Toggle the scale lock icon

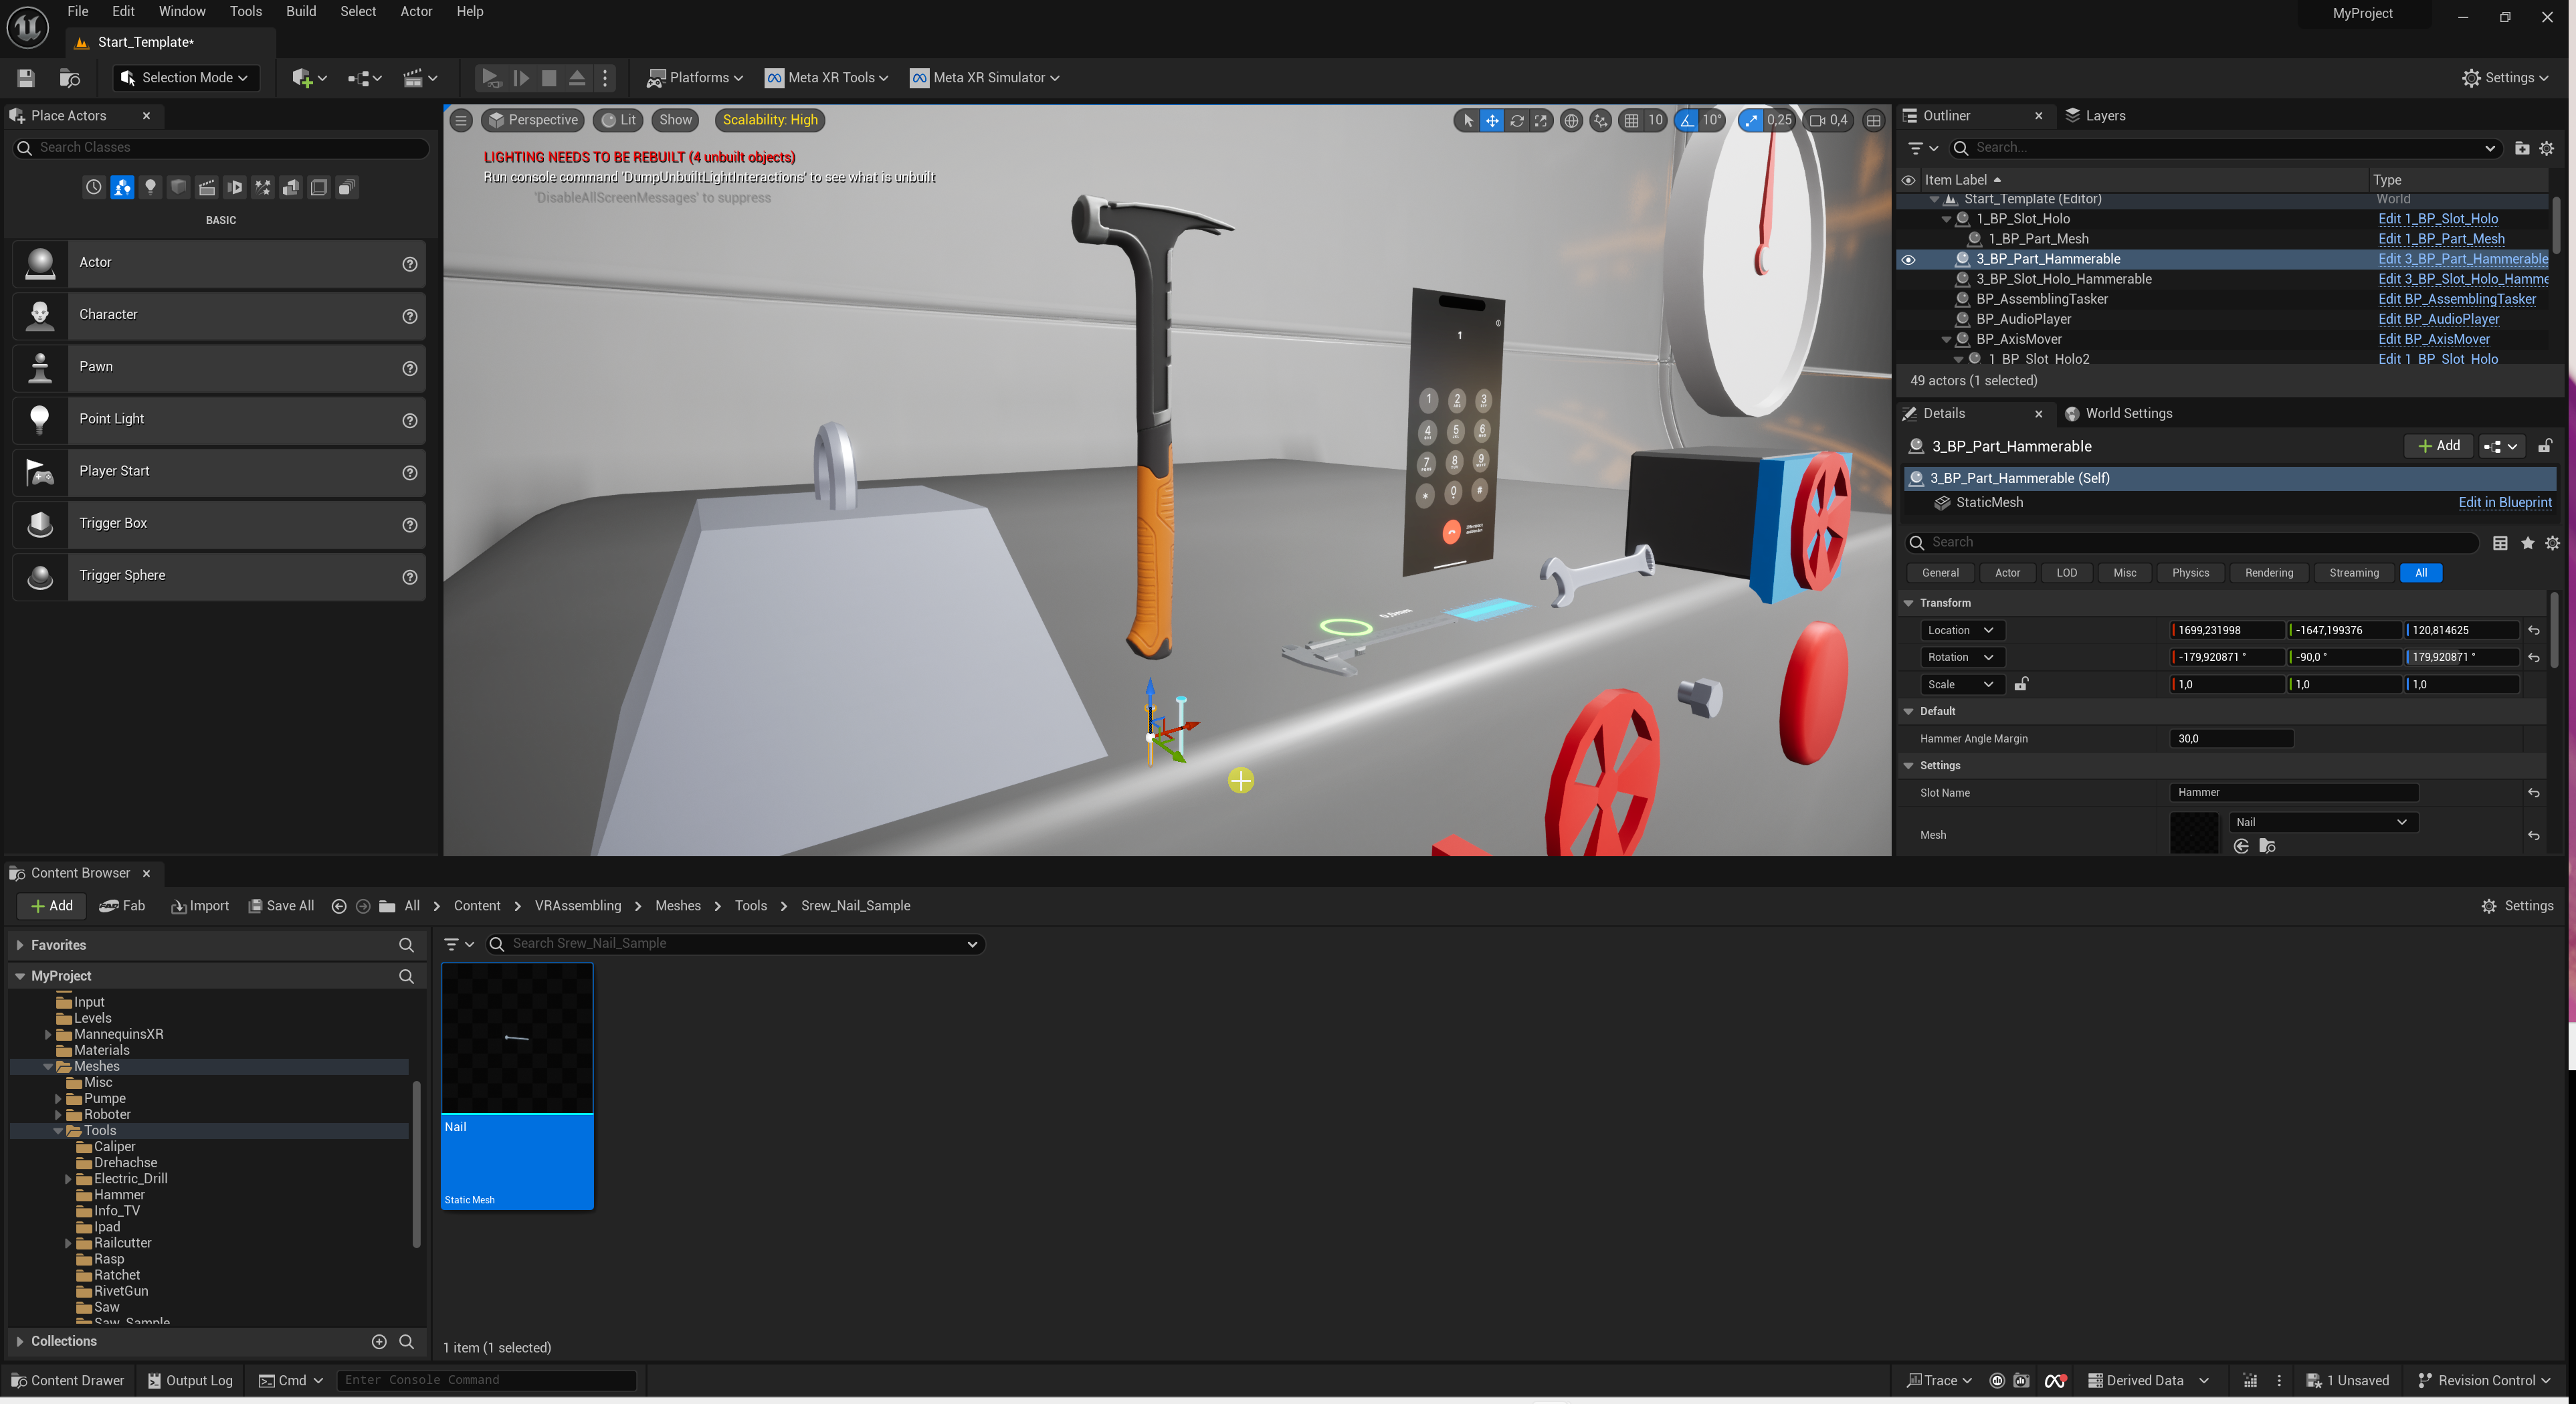click(2021, 684)
